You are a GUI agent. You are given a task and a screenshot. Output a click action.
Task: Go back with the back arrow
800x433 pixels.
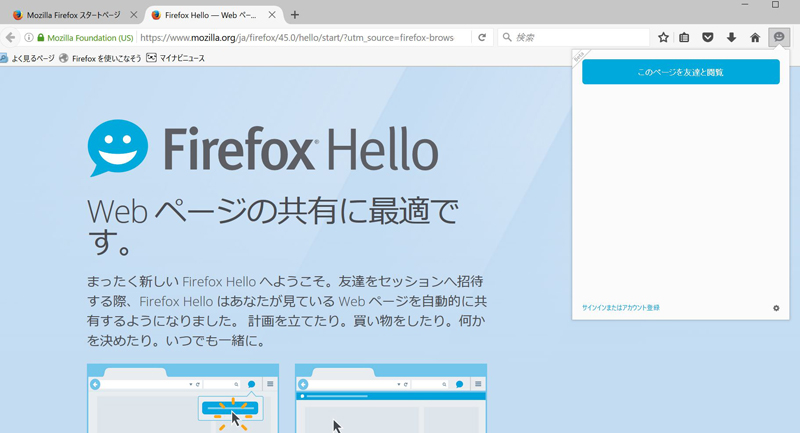tap(10, 37)
